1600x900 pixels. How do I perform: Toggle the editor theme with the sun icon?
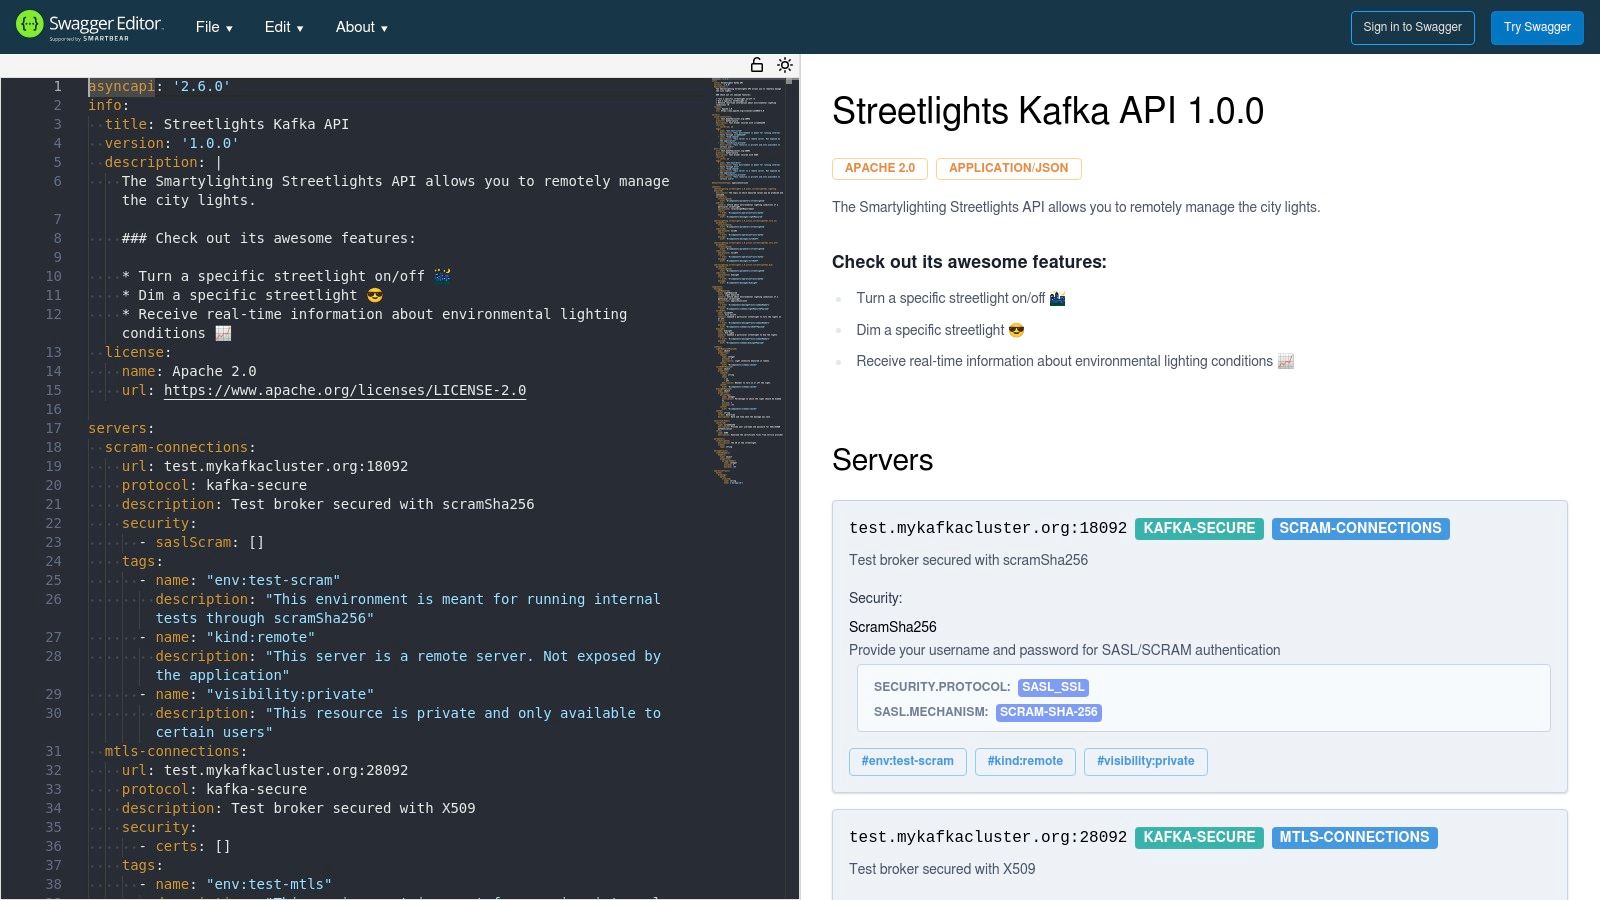point(784,64)
